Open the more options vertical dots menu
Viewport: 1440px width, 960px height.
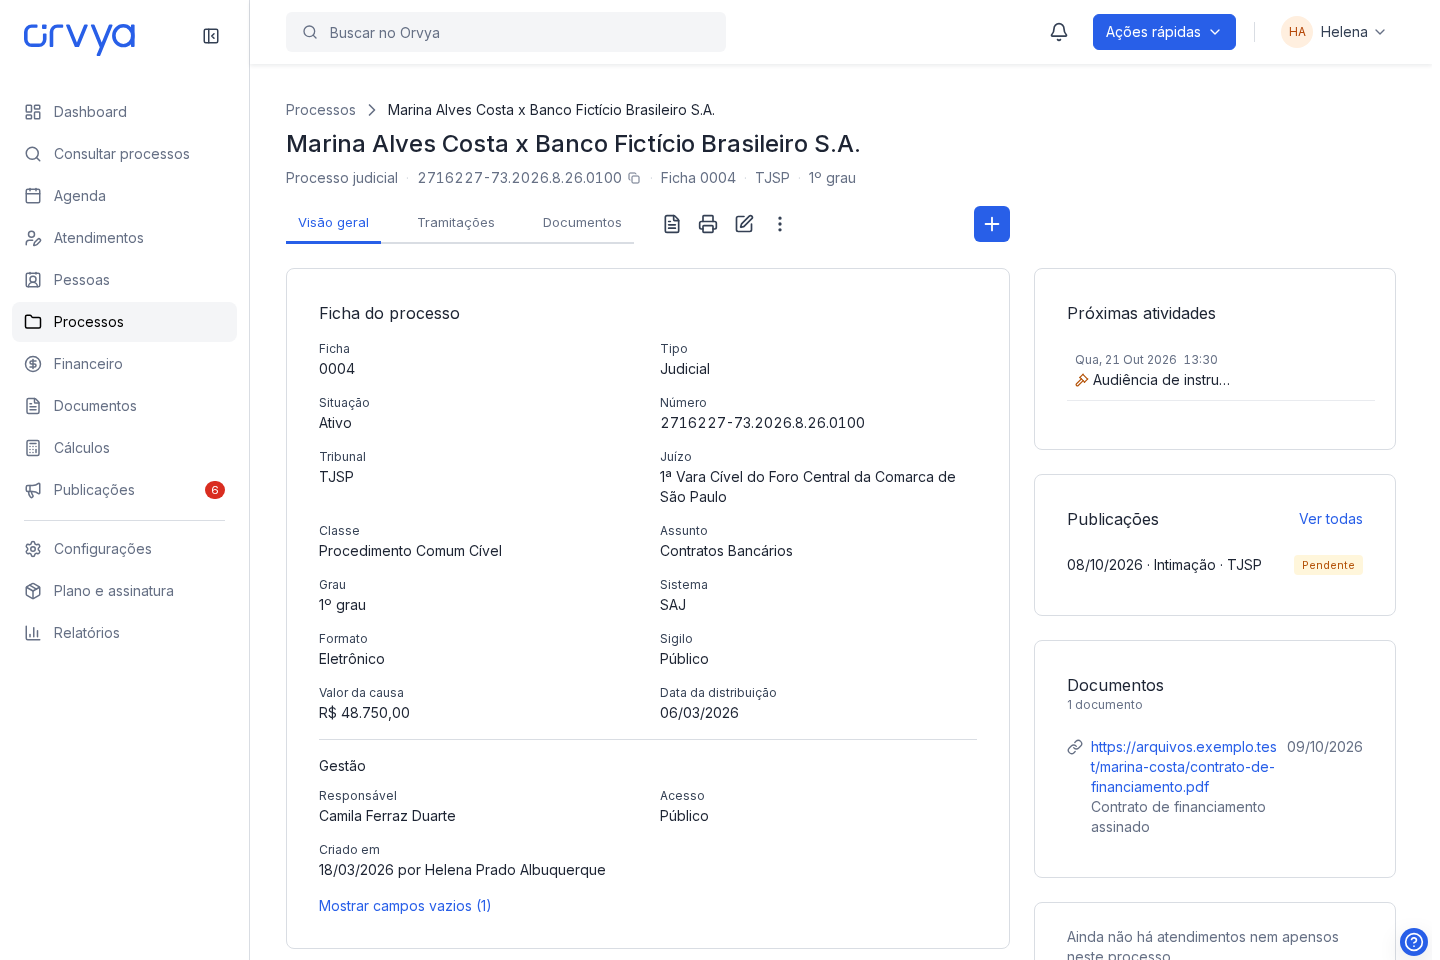tap(780, 224)
